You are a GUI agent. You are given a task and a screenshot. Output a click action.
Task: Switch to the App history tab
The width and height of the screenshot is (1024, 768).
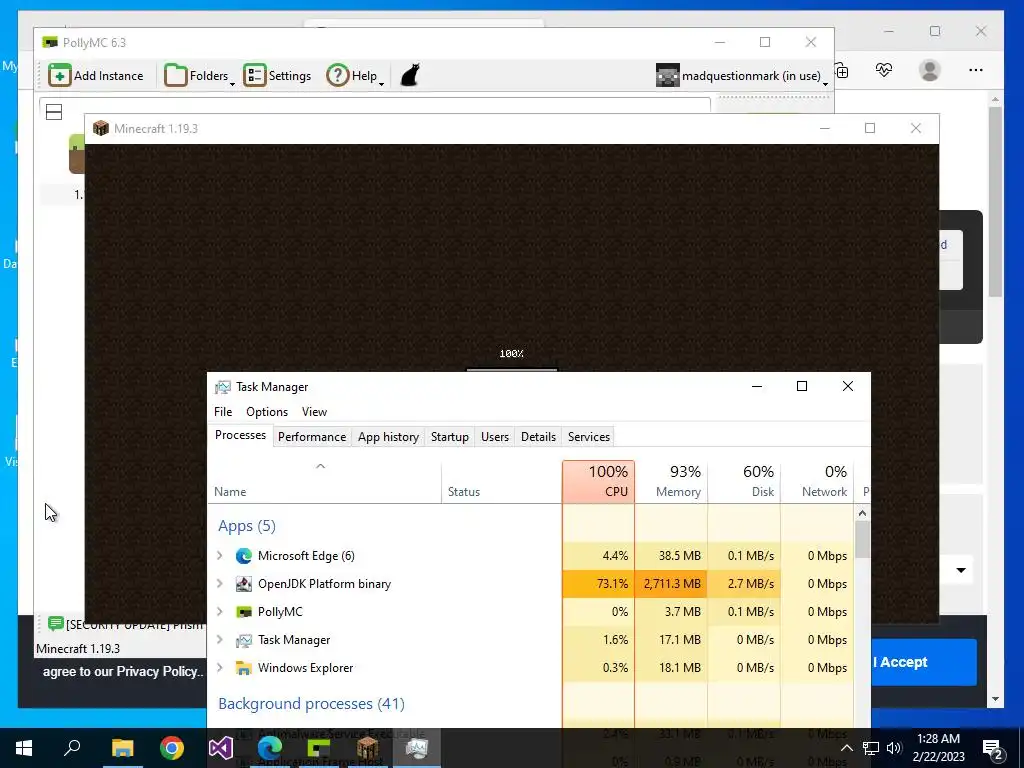[x=388, y=437]
